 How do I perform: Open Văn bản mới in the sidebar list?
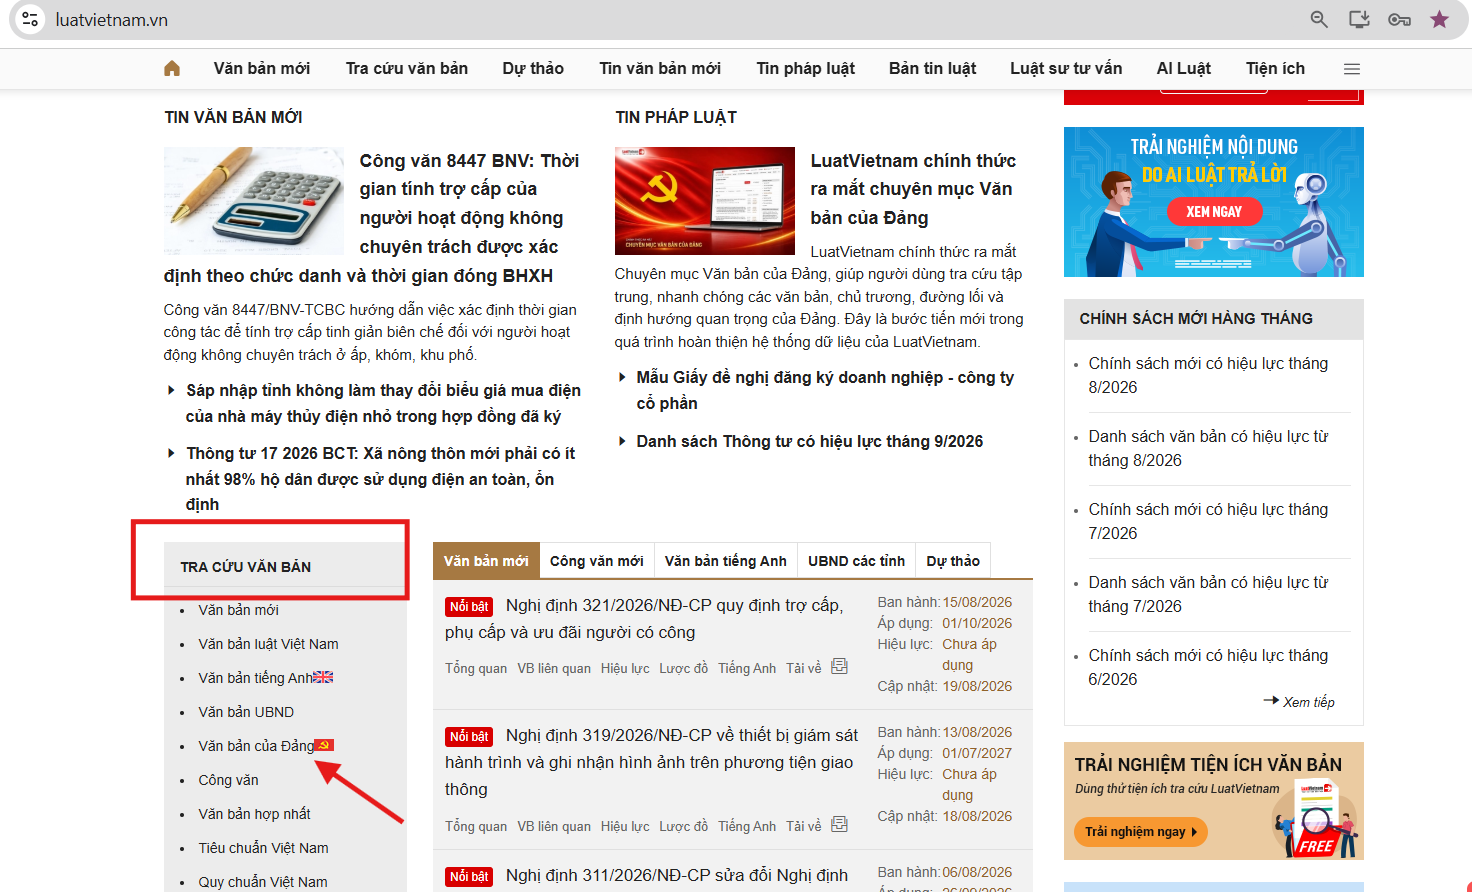[238, 610]
